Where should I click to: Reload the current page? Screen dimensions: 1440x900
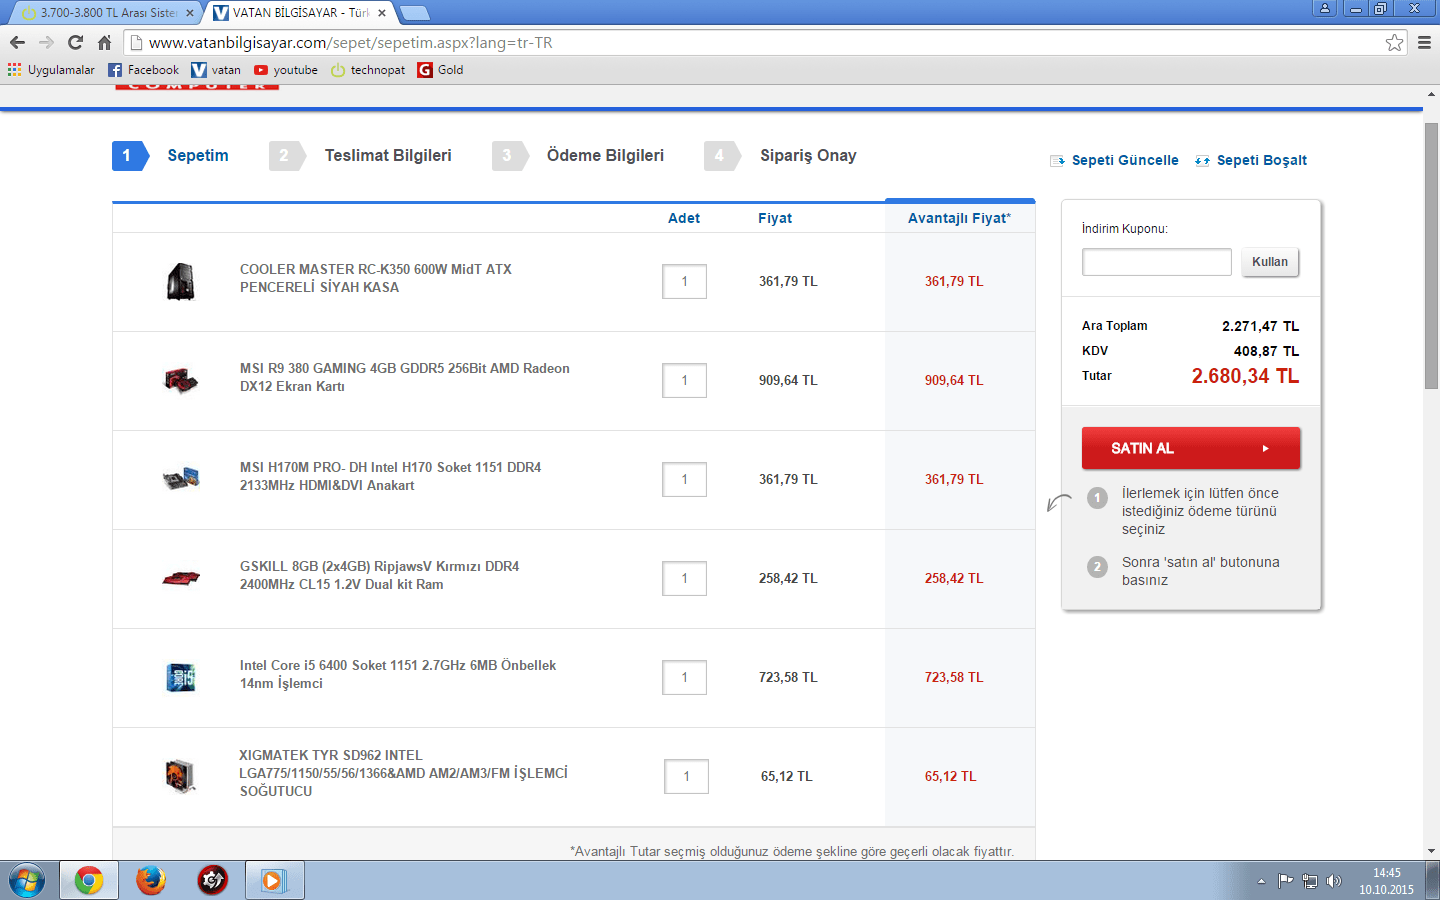click(75, 42)
